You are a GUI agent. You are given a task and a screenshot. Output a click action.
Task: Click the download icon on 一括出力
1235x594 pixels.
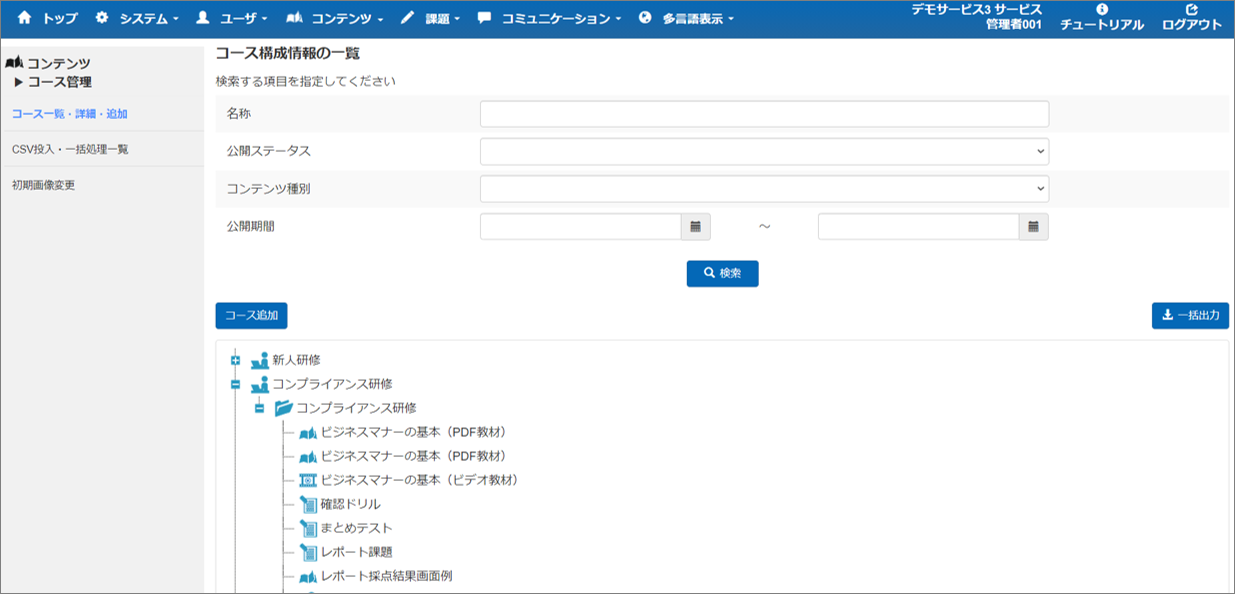click(1167, 315)
